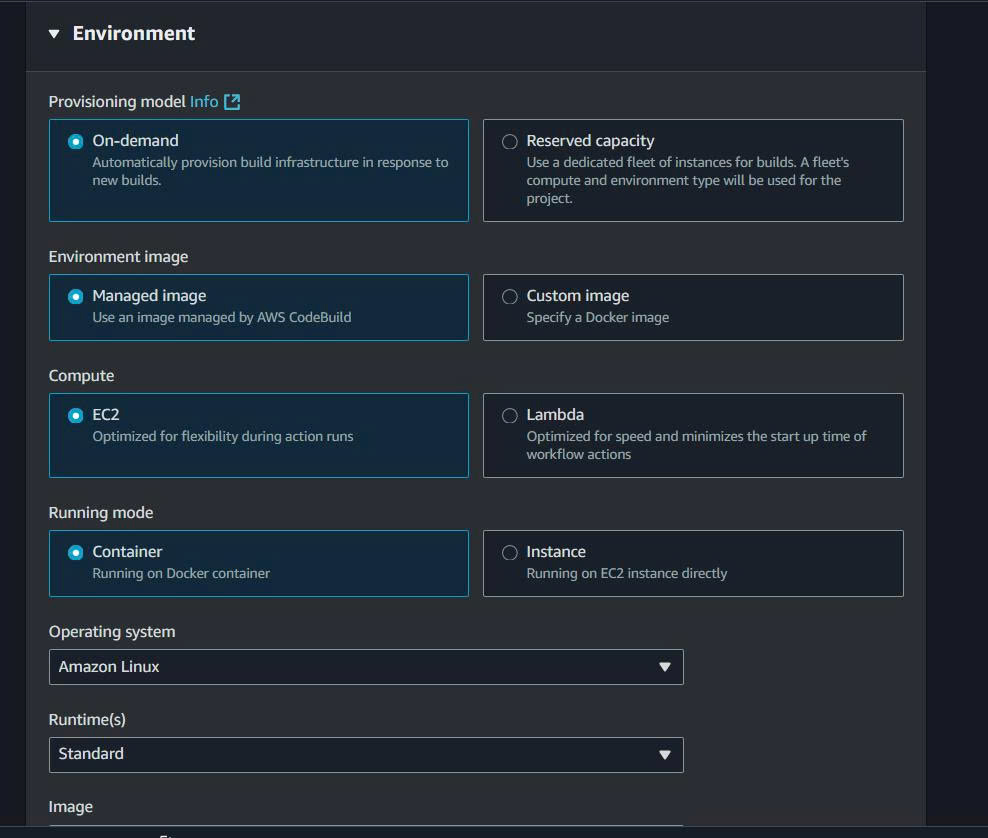Viewport: 988px width, 838px height.
Task: Click the Runtime(s) dropdown arrow
Action: click(666, 755)
